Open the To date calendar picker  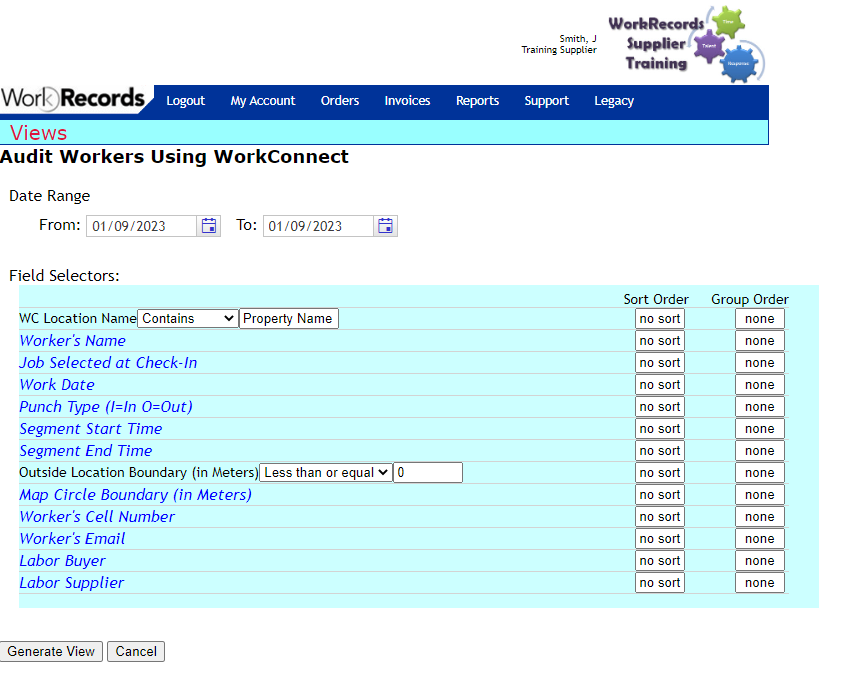coord(385,226)
